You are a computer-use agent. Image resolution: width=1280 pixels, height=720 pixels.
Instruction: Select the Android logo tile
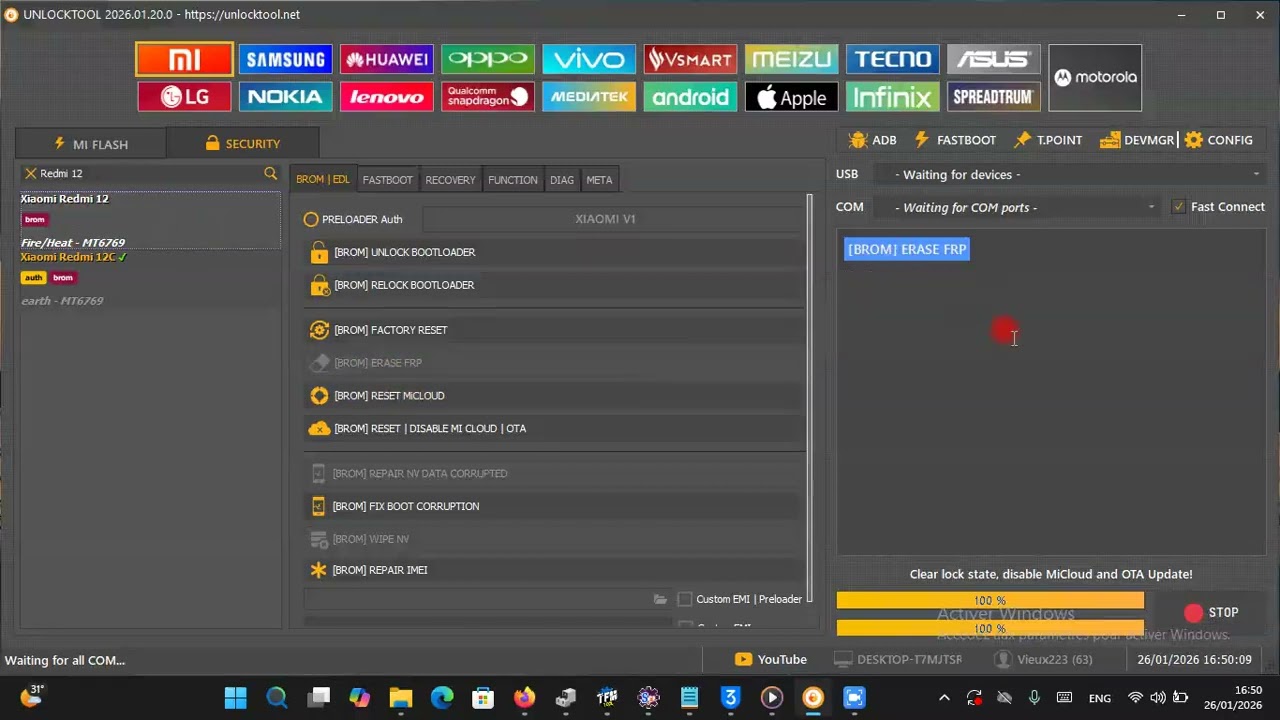point(690,97)
